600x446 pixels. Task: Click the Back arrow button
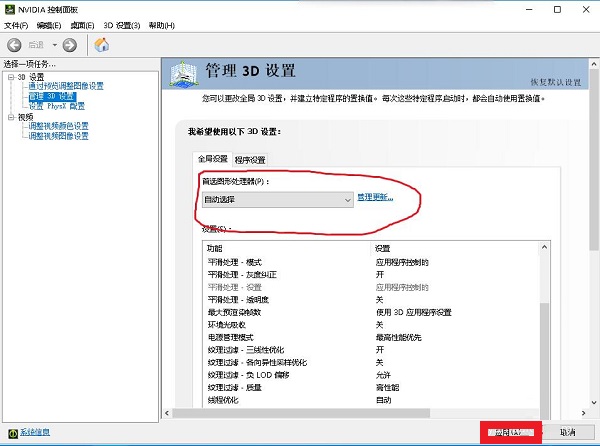point(14,45)
